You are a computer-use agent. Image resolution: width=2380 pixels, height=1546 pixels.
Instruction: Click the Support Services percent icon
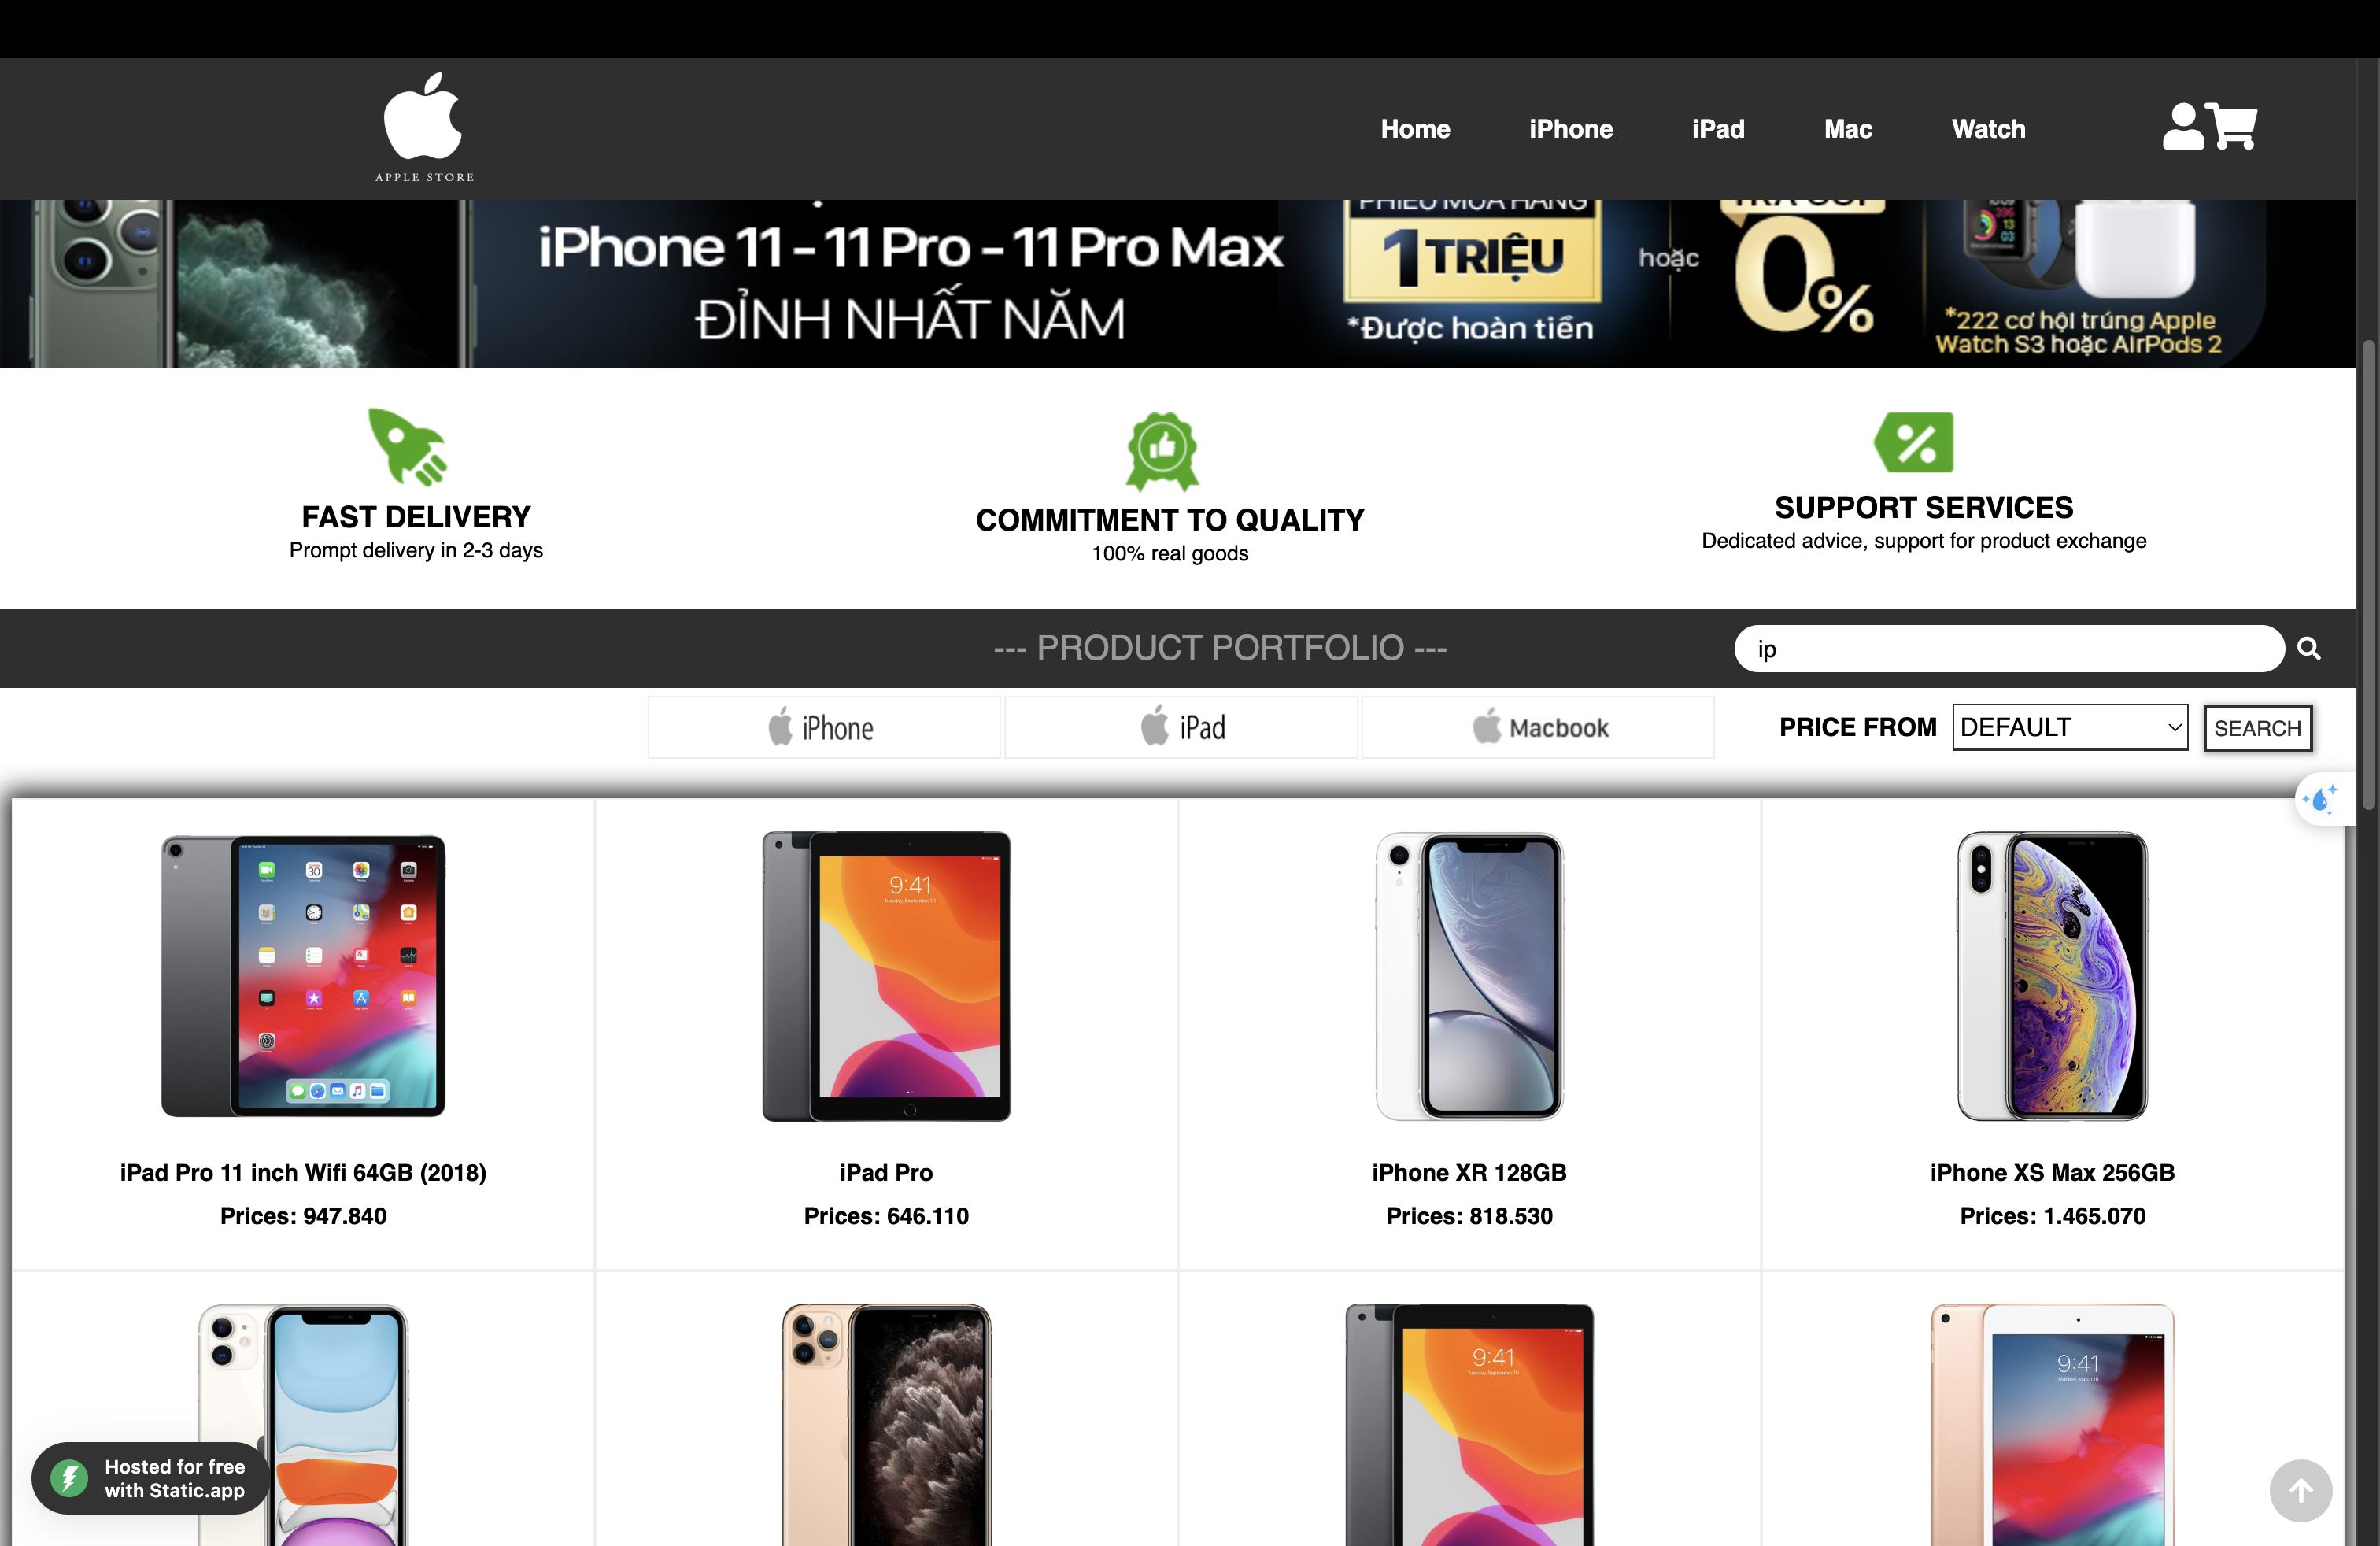[x=1913, y=442]
